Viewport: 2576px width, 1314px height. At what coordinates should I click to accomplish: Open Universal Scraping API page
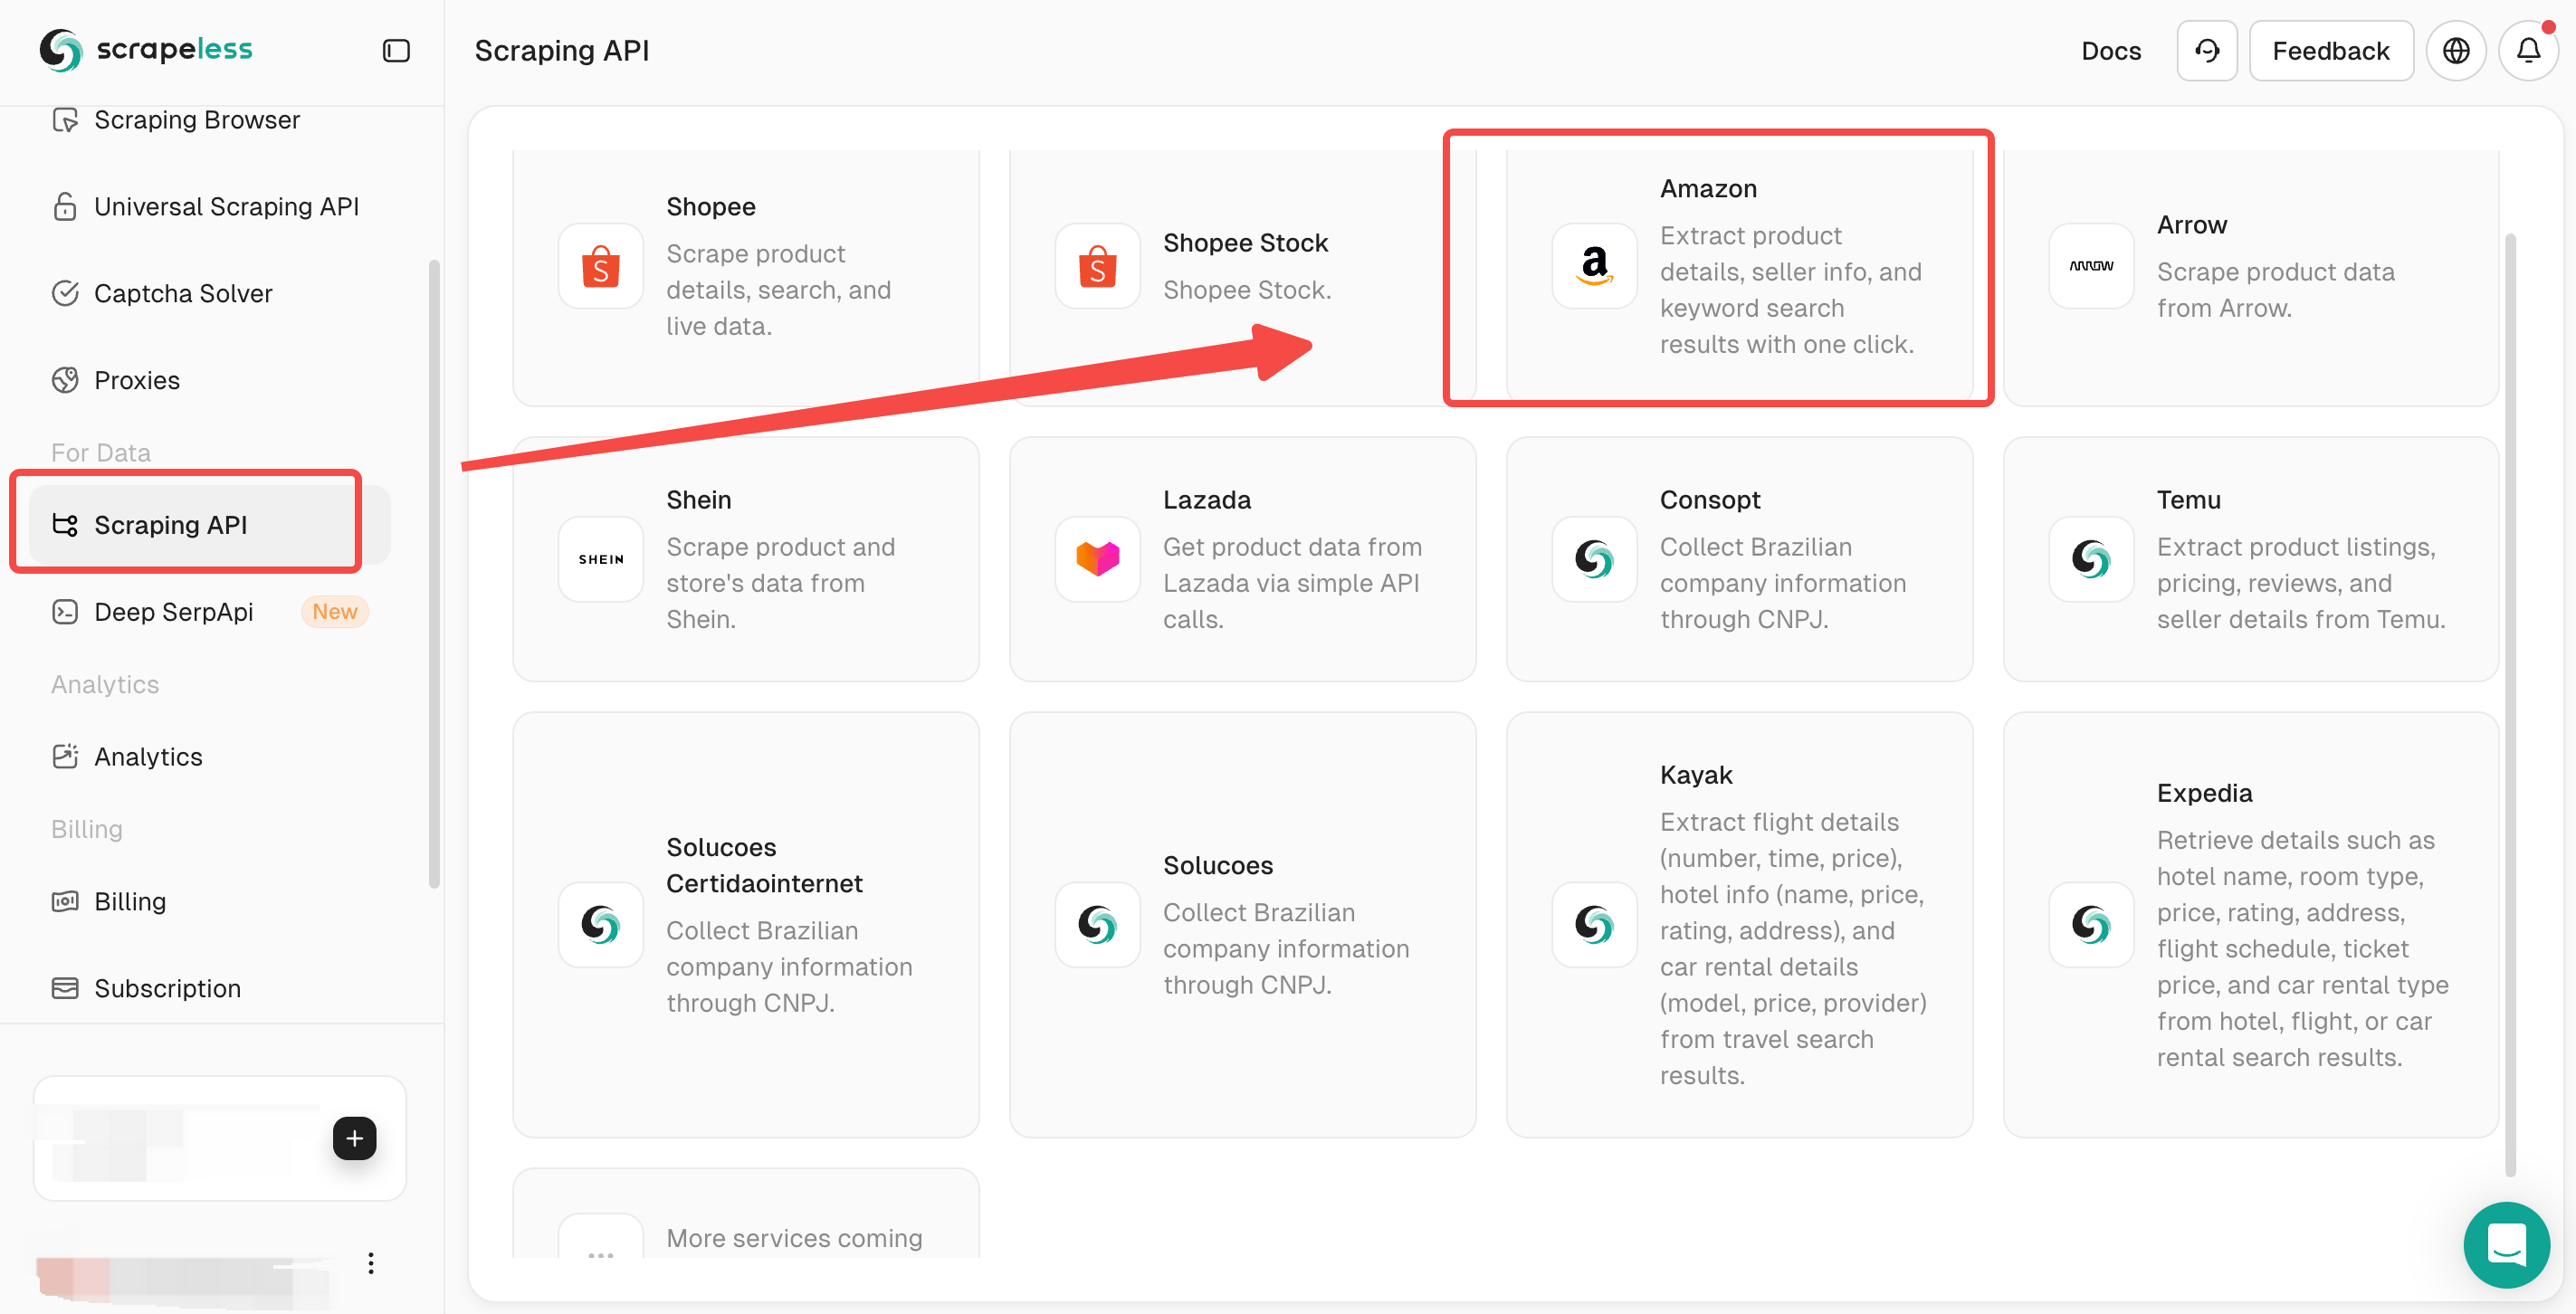[209, 206]
